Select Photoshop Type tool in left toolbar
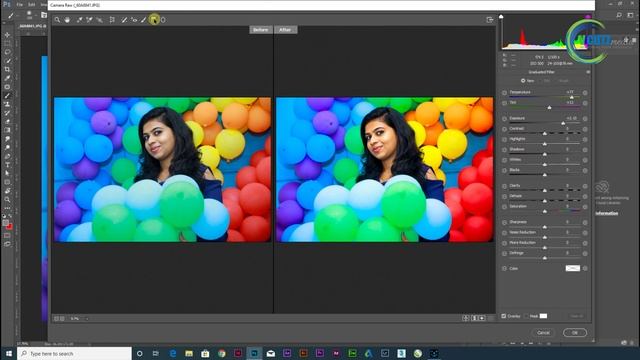This screenshot has width=640, height=360. coord(7,165)
